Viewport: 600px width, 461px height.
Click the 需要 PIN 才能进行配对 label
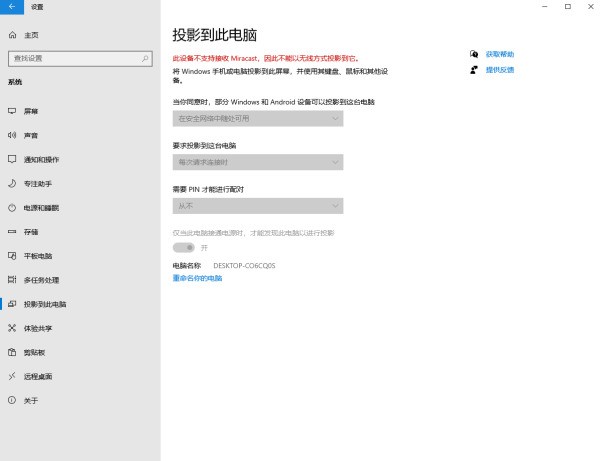(x=208, y=189)
